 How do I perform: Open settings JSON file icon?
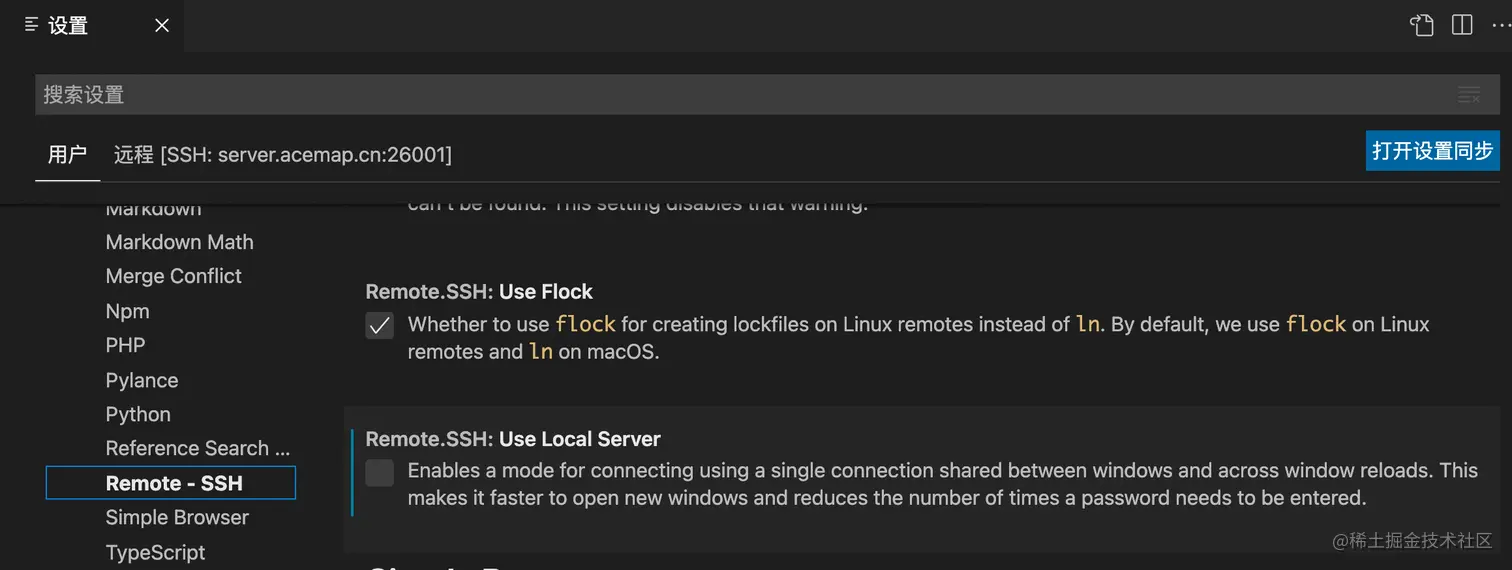coord(1422,25)
